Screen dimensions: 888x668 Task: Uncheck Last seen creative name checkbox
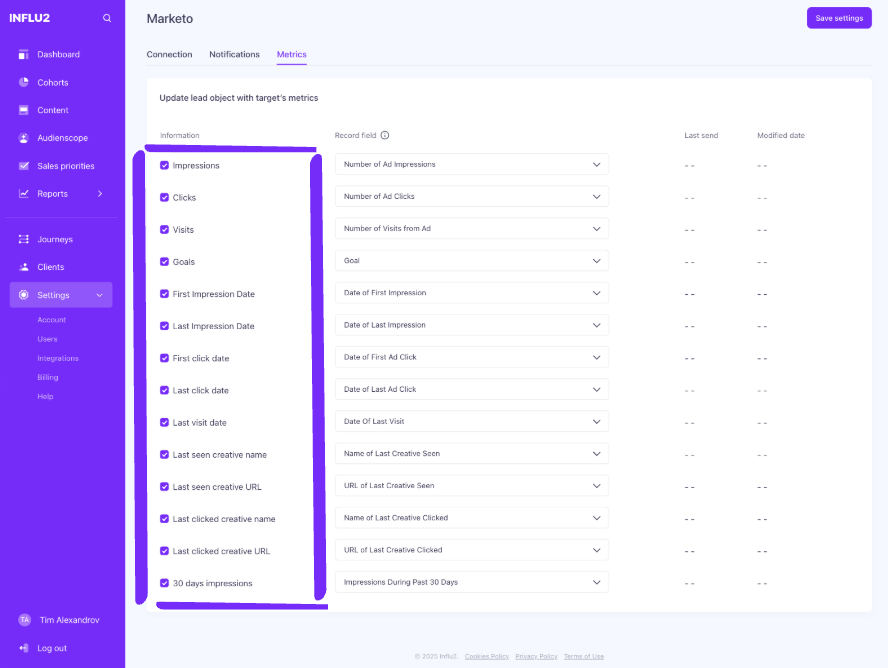click(x=164, y=455)
